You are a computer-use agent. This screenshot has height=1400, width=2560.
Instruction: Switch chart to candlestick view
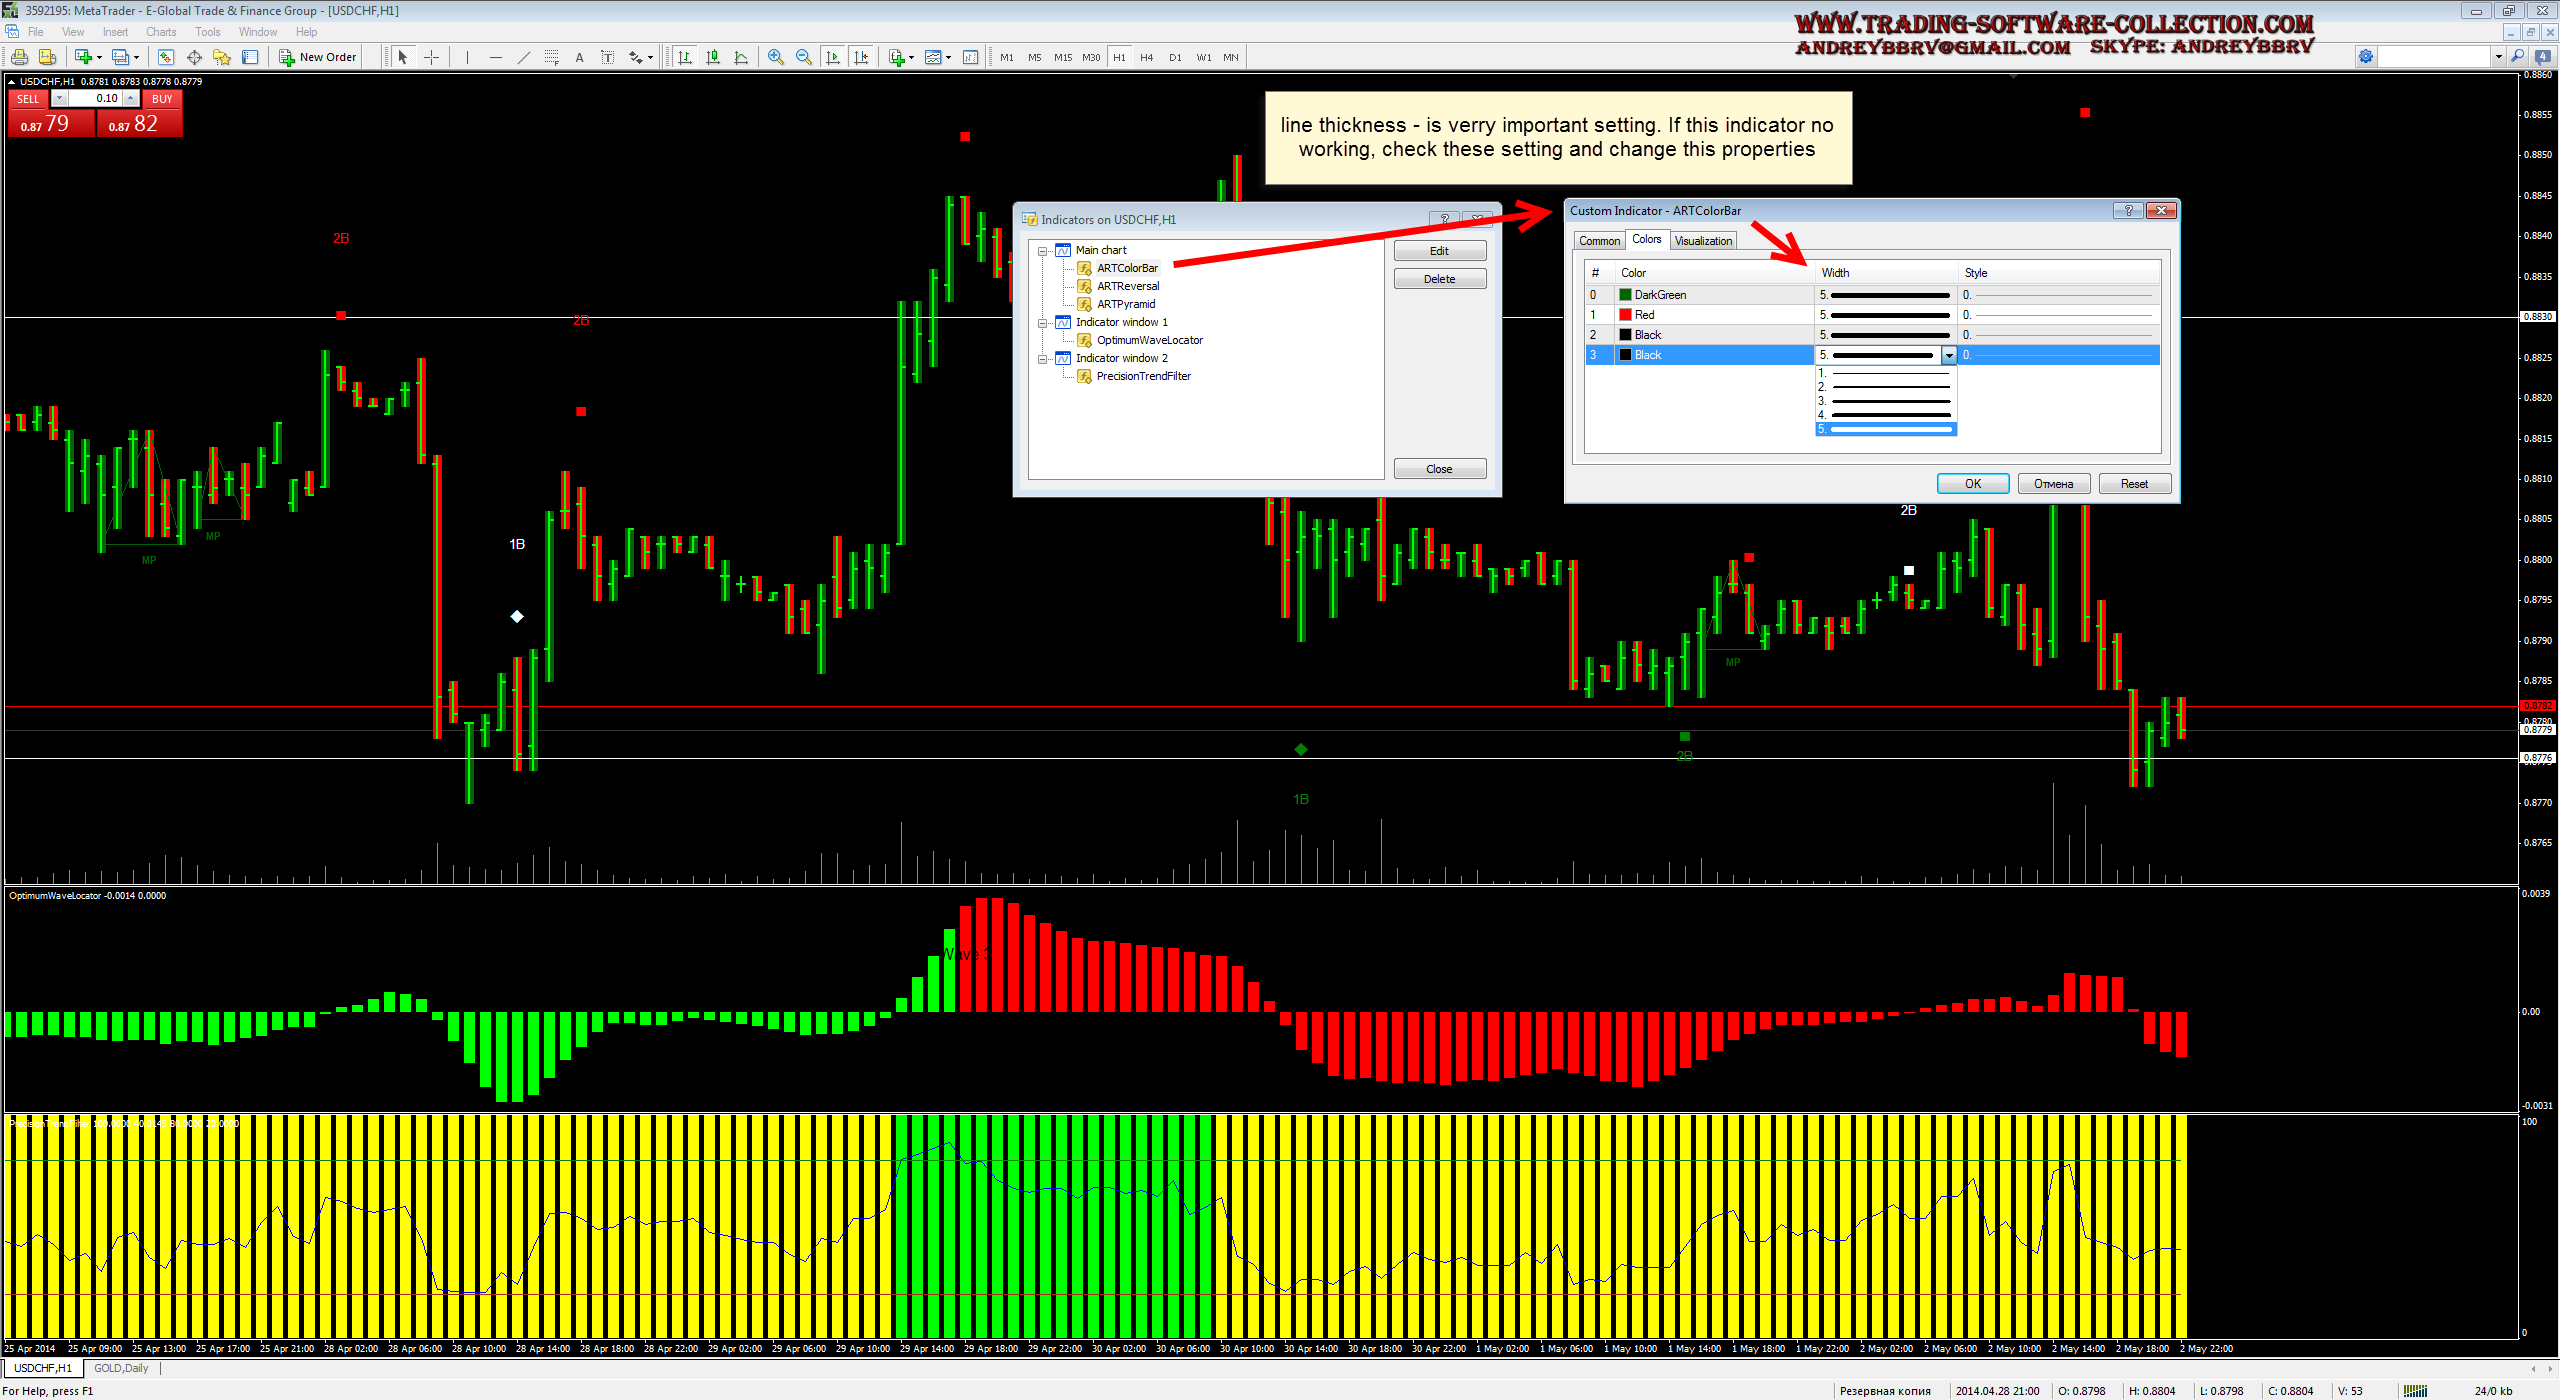coord(713,57)
